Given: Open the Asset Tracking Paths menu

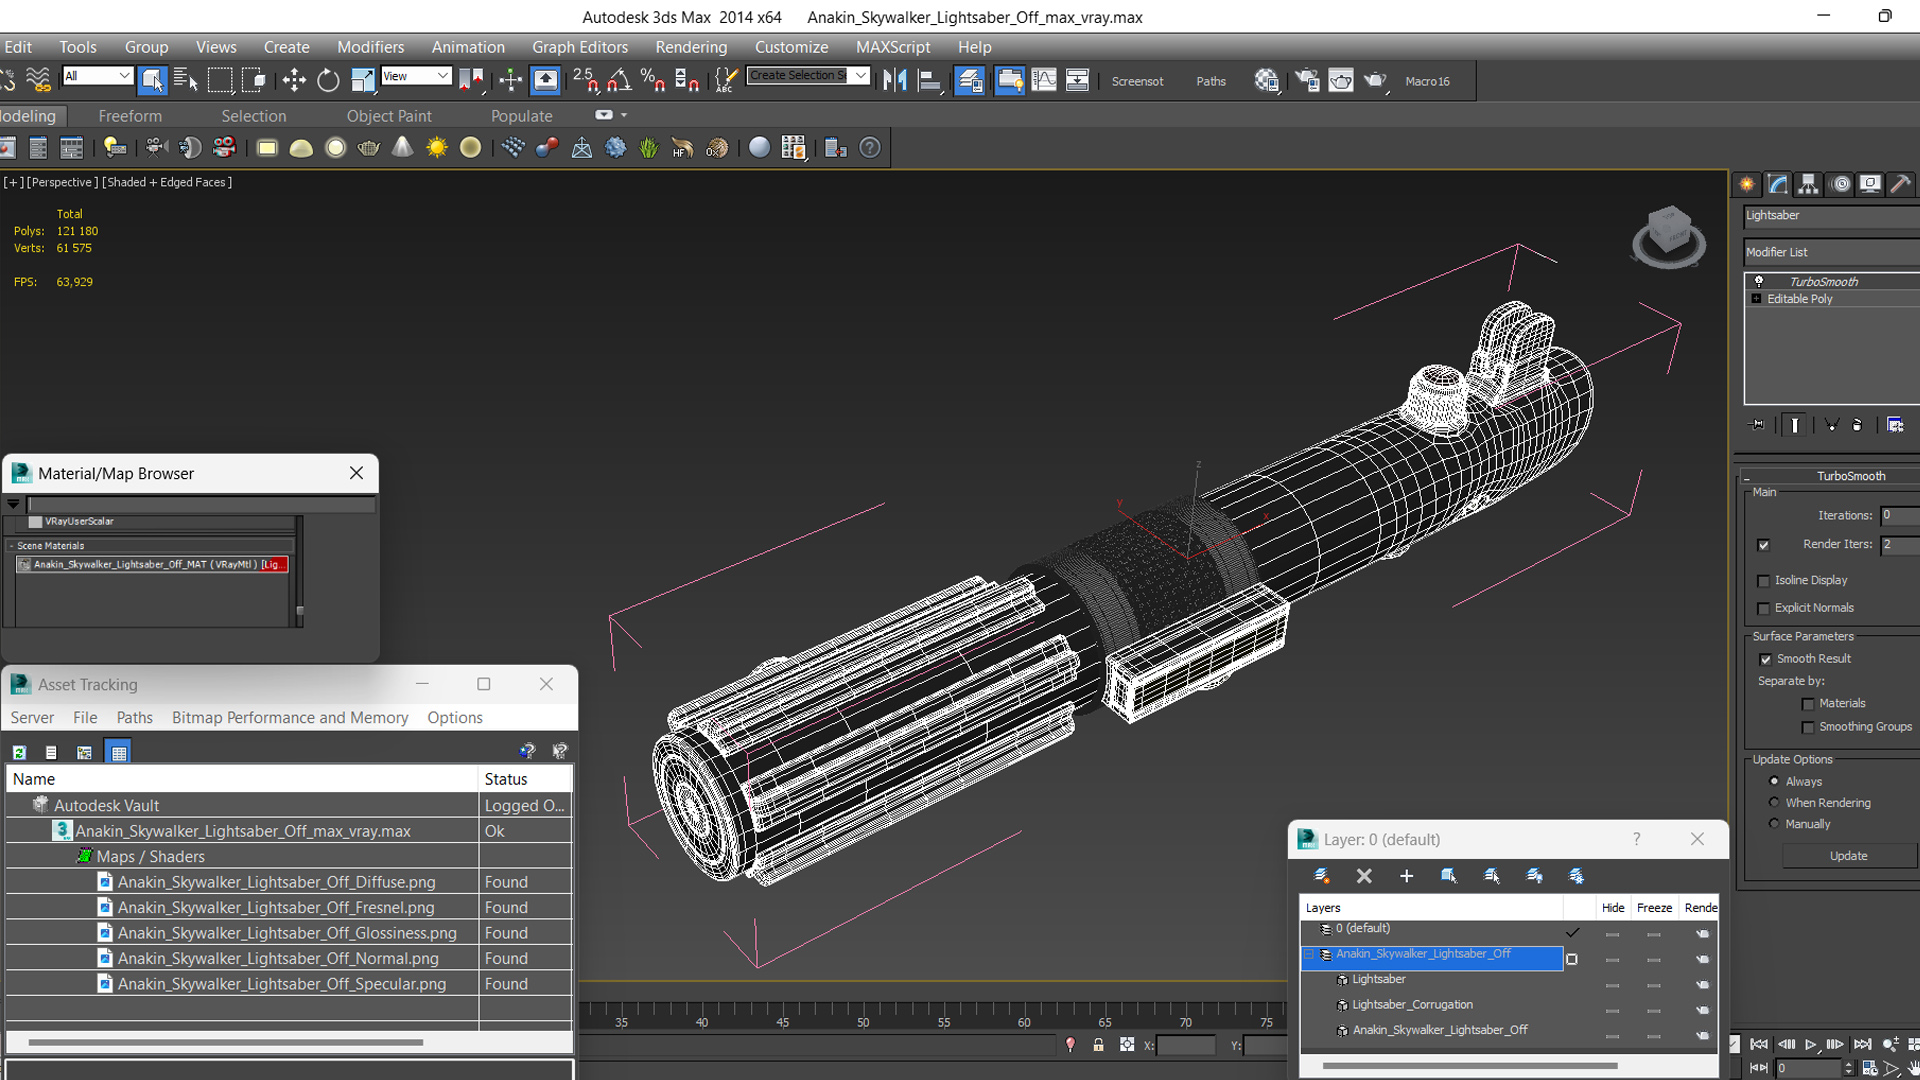Looking at the screenshot, I should [x=134, y=718].
